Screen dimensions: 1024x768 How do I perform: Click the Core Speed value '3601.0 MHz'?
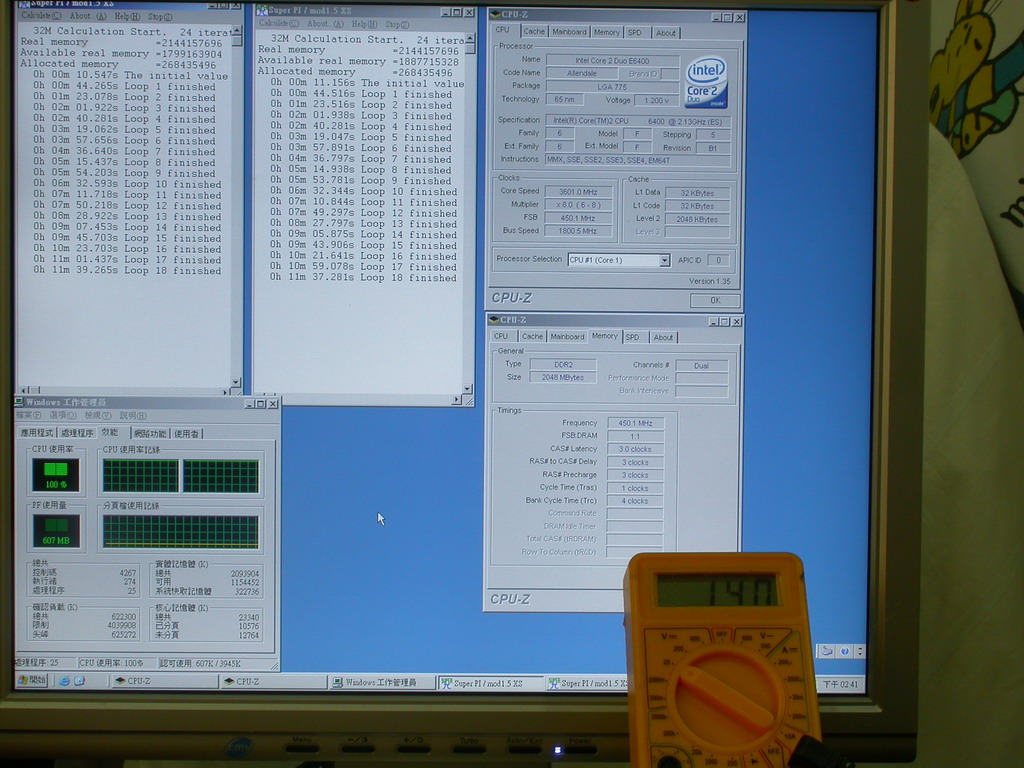click(x=579, y=191)
